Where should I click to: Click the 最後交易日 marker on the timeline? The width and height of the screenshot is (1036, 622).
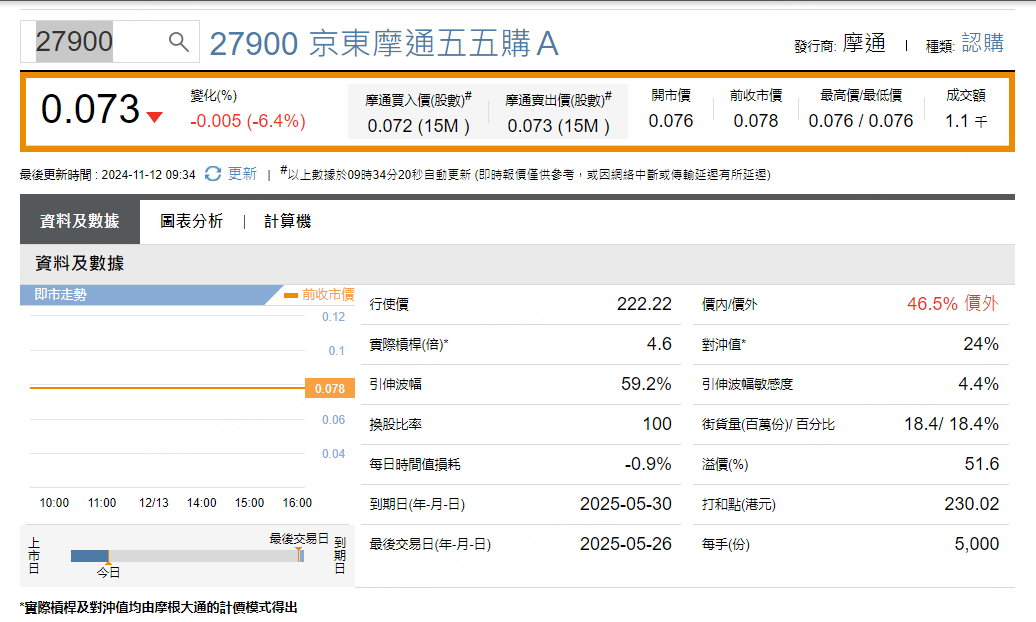(x=299, y=539)
